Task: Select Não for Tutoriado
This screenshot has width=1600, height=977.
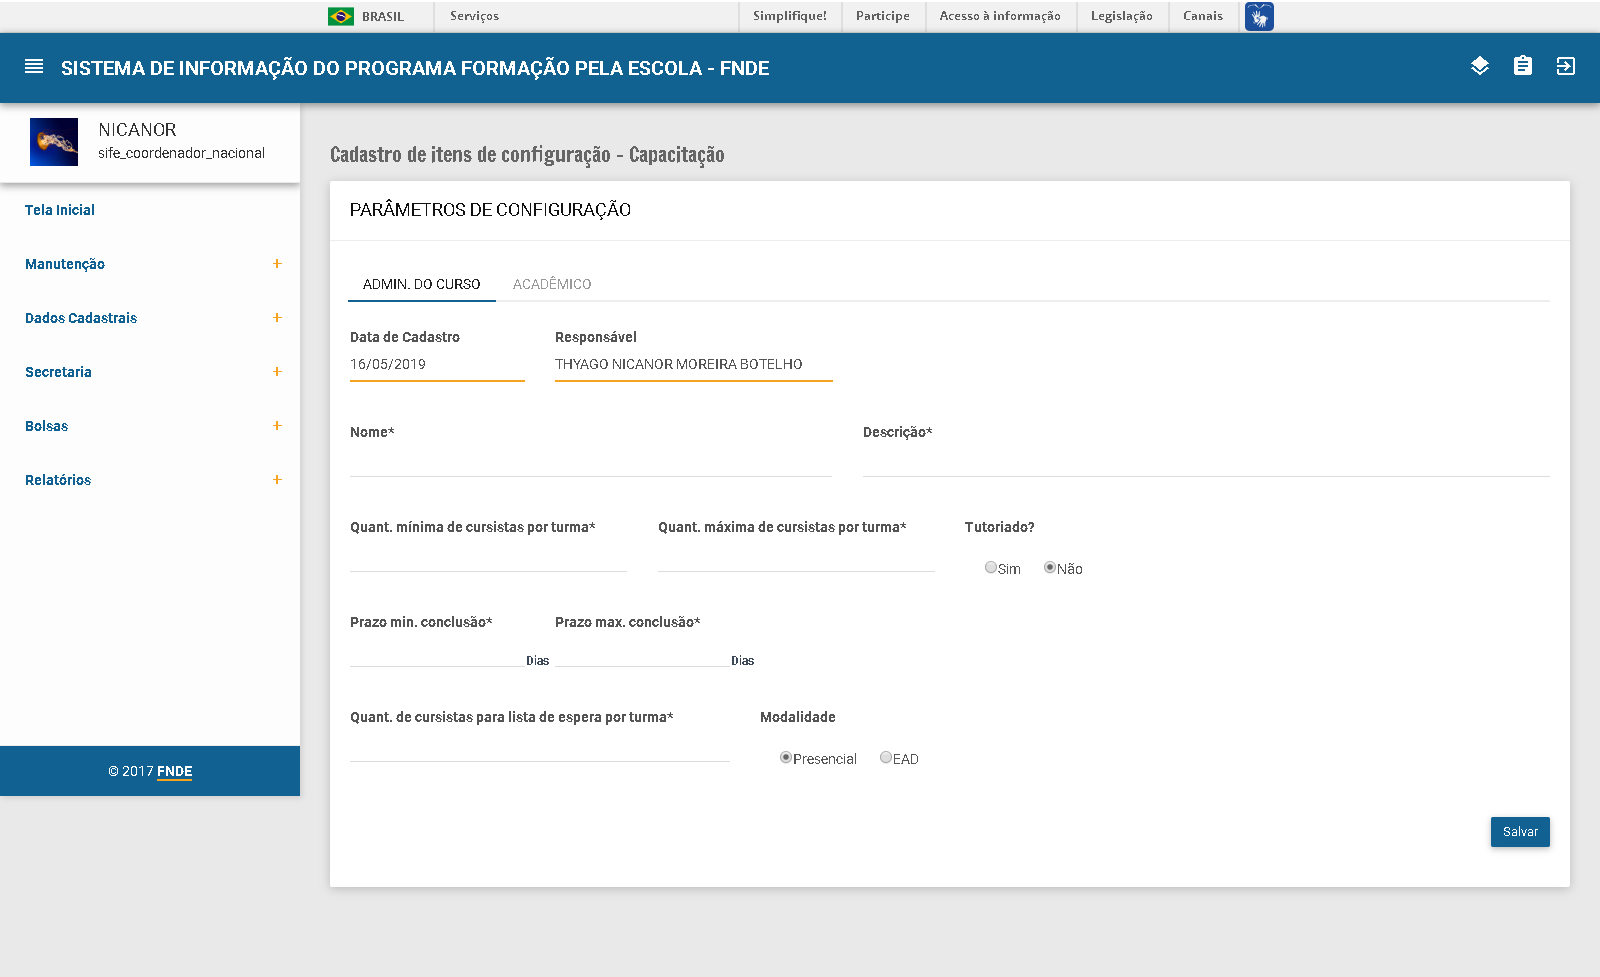Action: pyautogui.click(x=1050, y=567)
